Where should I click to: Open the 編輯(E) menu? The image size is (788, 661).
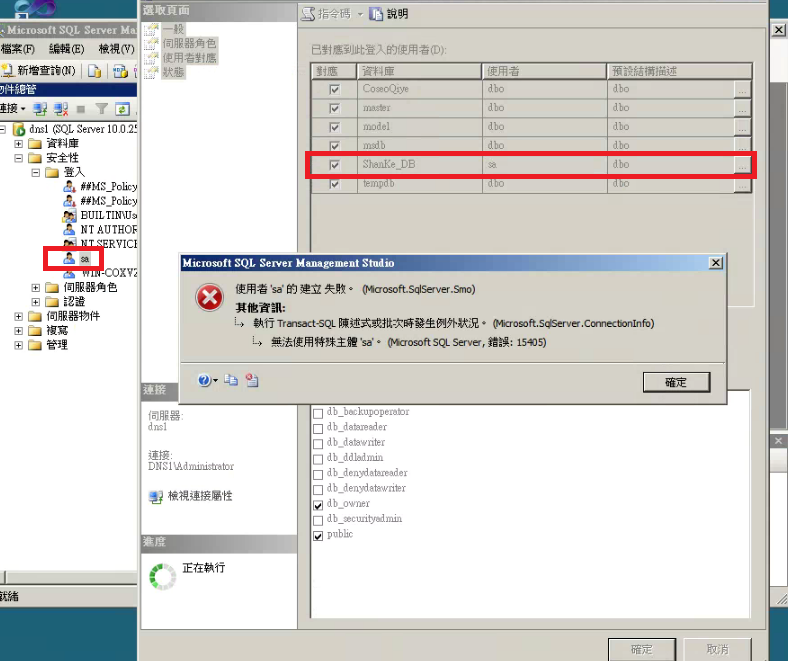pos(66,49)
